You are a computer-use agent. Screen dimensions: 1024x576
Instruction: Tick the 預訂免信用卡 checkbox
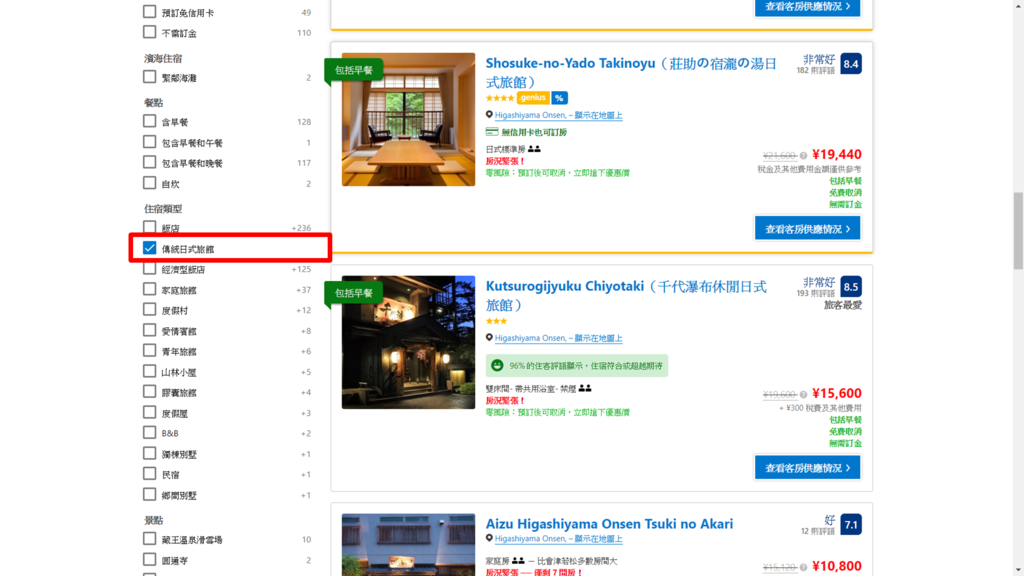click(x=150, y=12)
